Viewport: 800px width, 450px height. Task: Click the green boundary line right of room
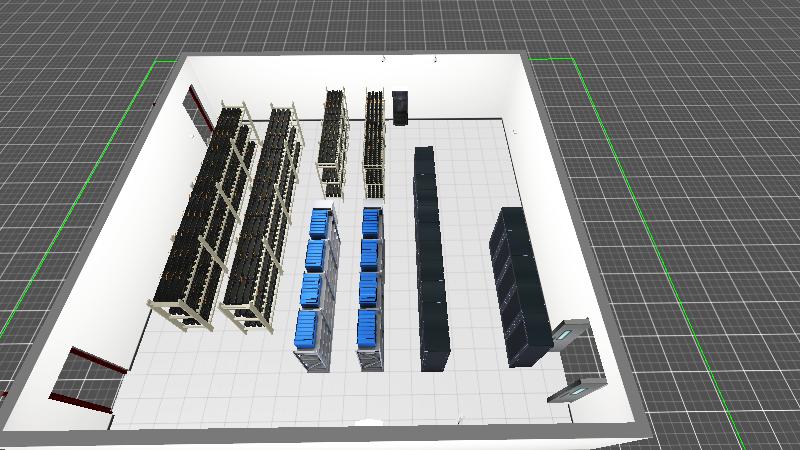640,190
